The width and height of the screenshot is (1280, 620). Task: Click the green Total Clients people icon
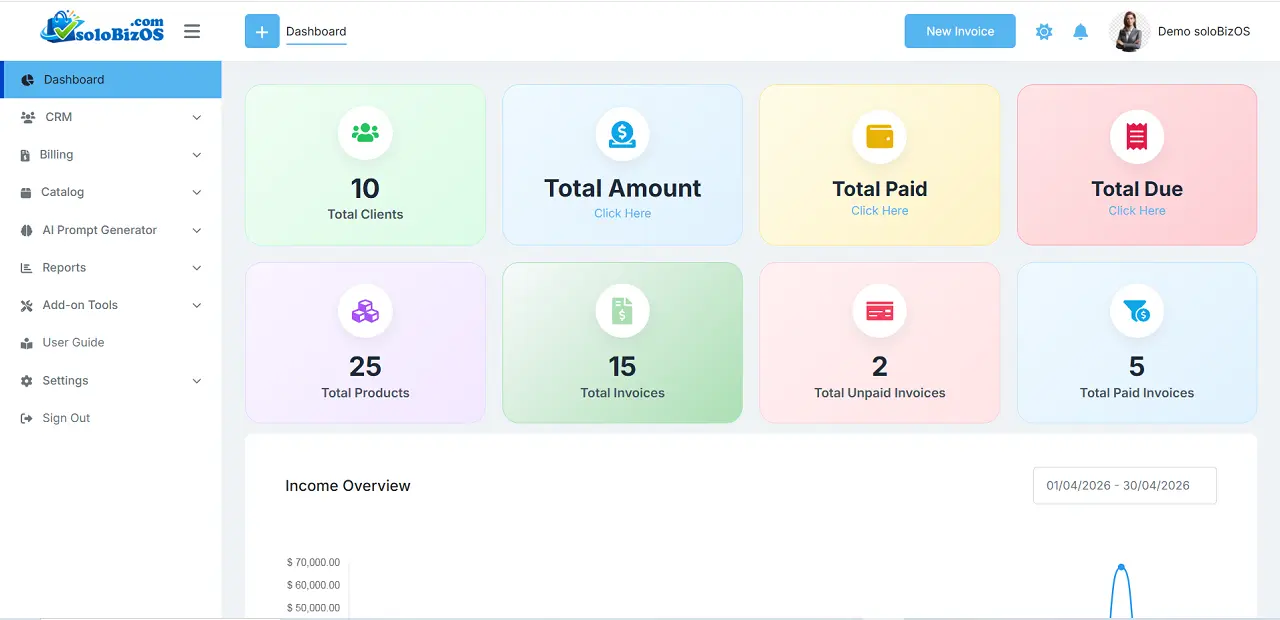(365, 133)
